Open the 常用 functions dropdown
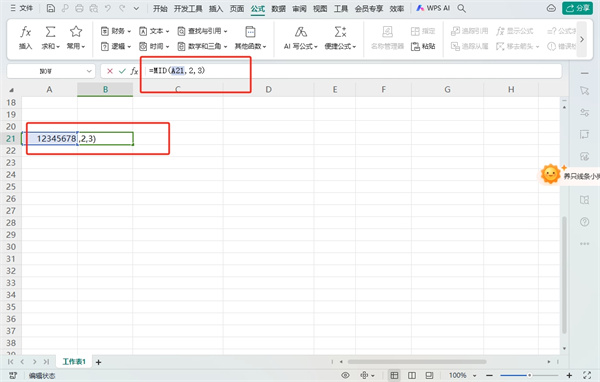 pyautogui.click(x=76, y=38)
